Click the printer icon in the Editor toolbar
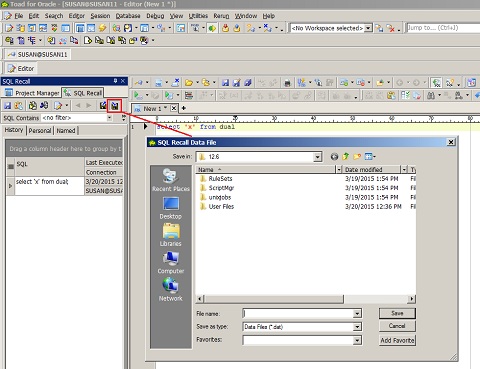 pyautogui.click(x=287, y=82)
